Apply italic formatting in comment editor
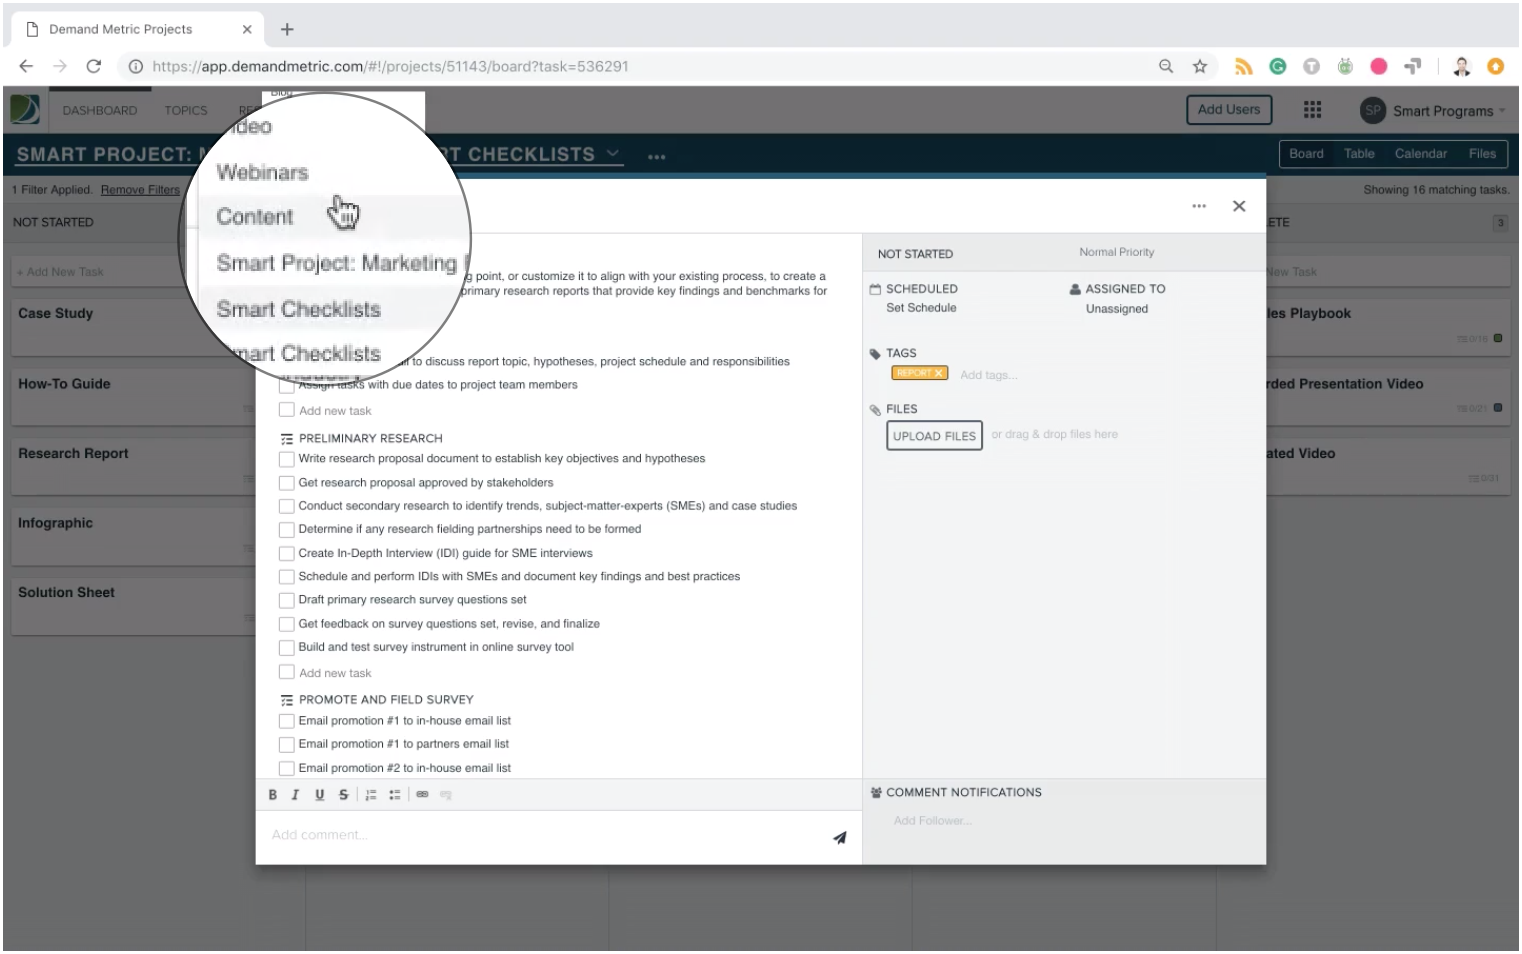Image resolution: width=1522 pixels, height=954 pixels. point(295,794)
